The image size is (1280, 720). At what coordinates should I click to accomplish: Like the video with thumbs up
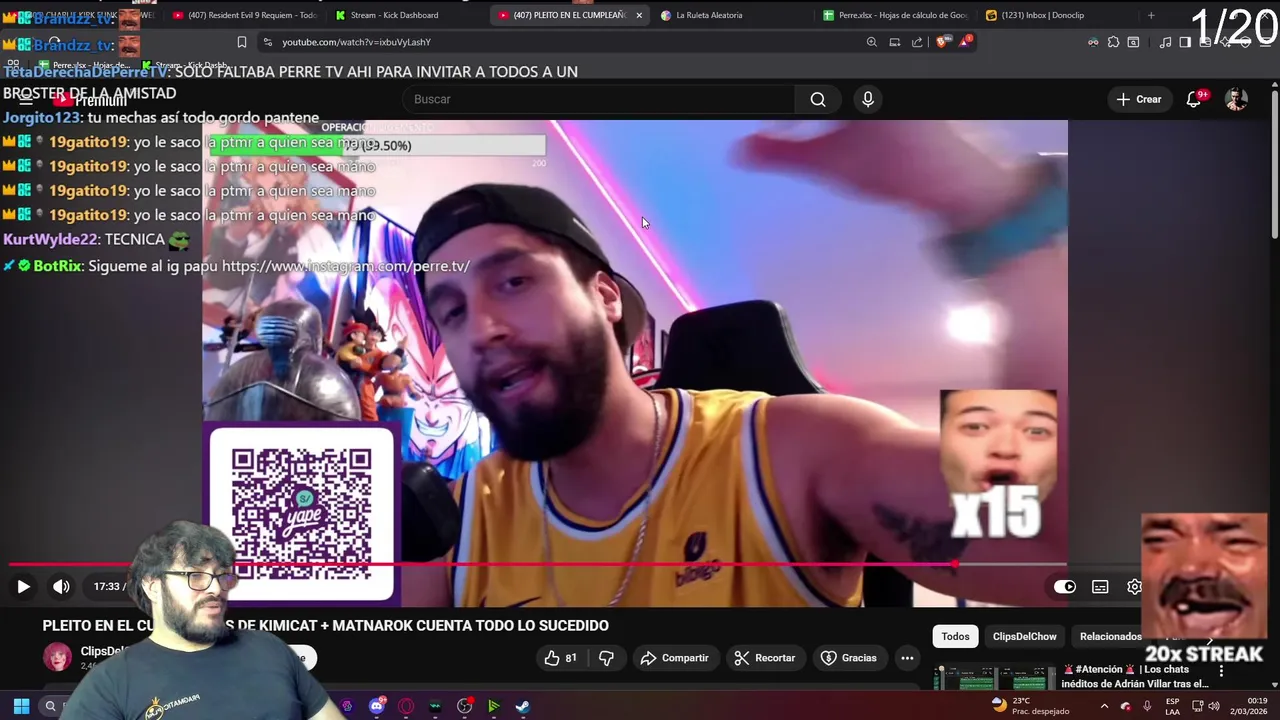click(x=561, y=658)
